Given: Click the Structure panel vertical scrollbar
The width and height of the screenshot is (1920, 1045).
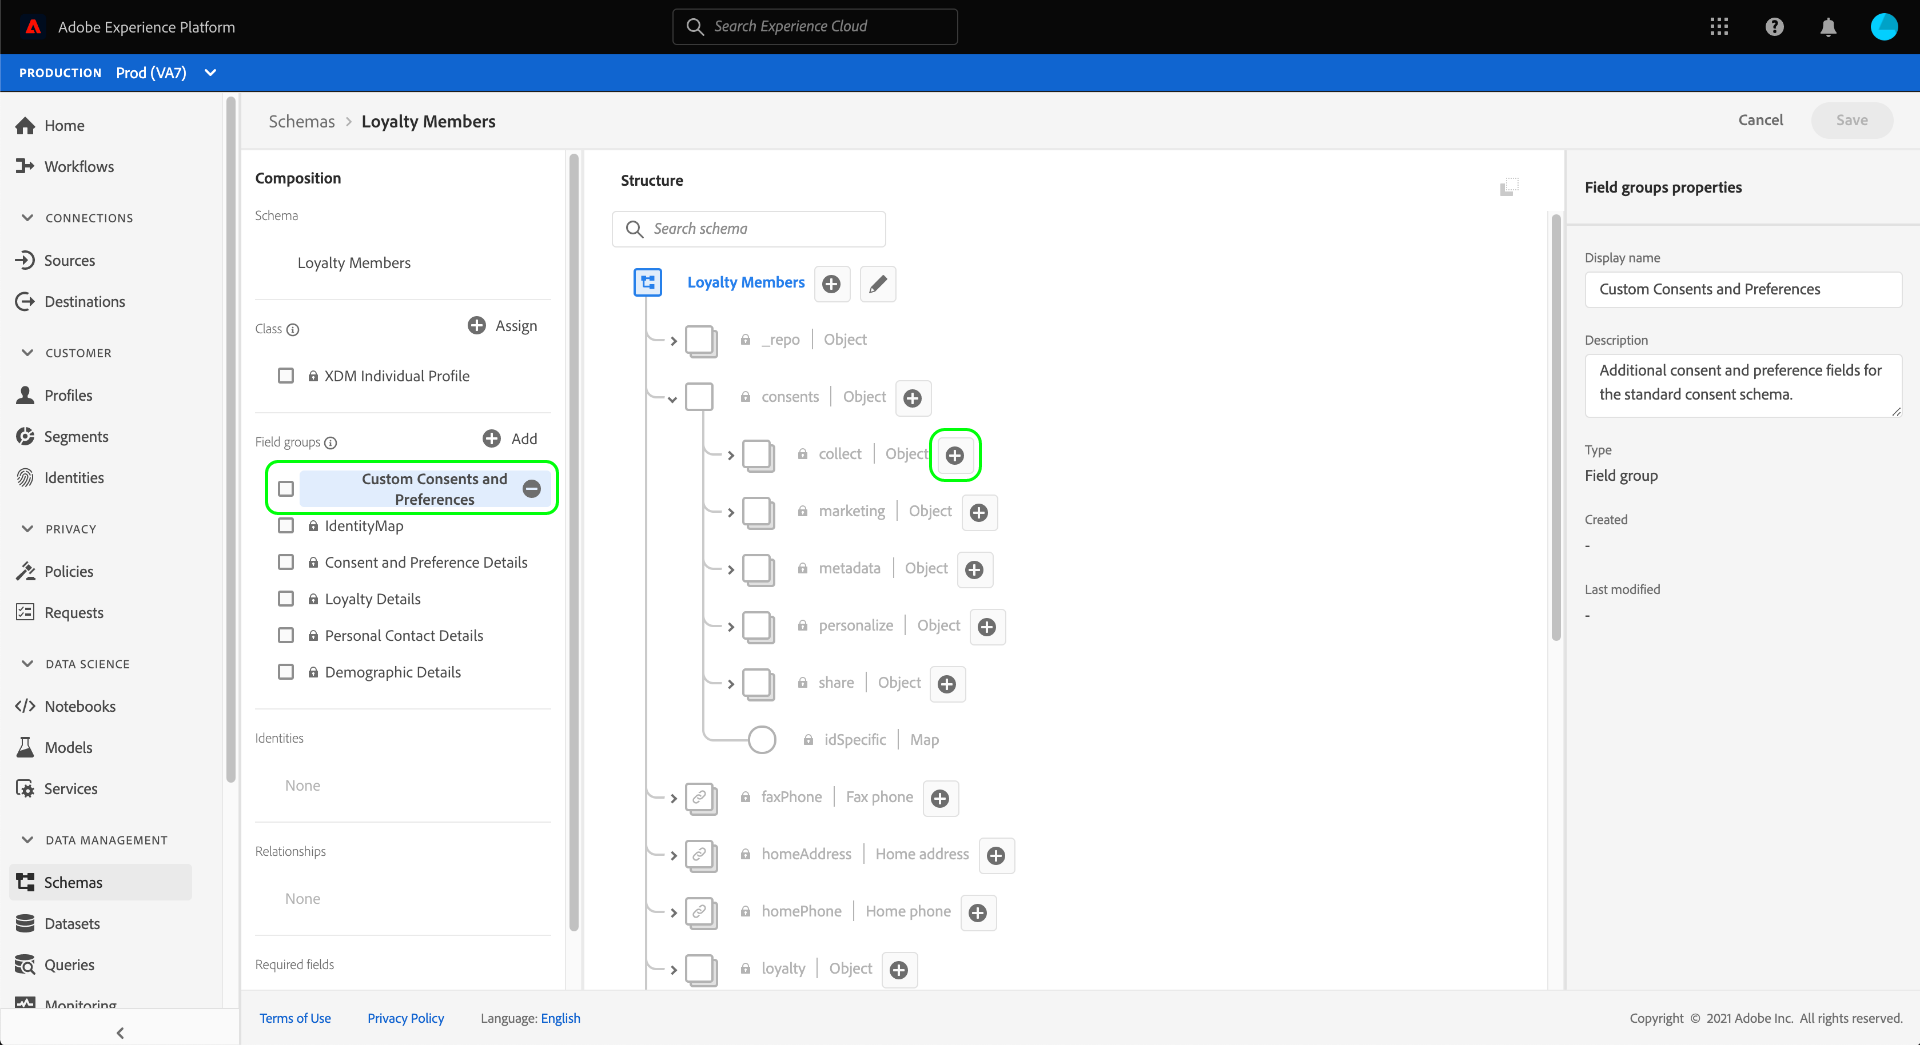Looking at the screenshot, I should [x=1556, y=428].
